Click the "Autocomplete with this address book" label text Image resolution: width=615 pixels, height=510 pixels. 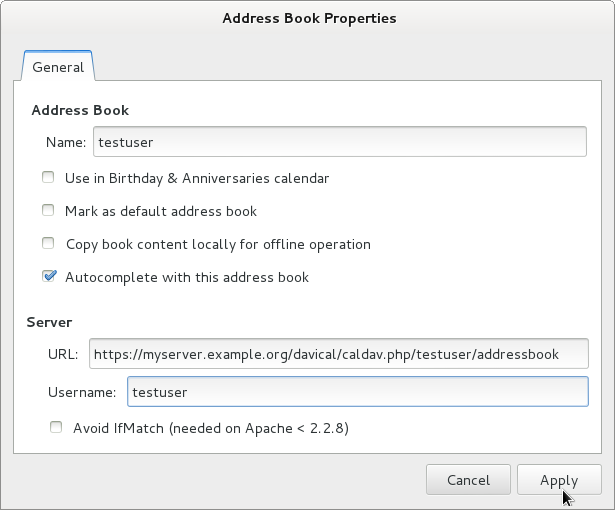click(187, 277)
